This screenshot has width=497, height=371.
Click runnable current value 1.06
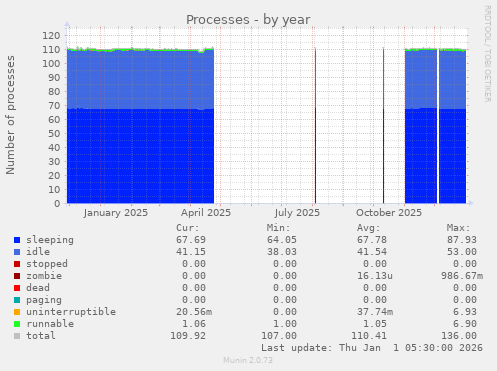[x=194, y=324]
